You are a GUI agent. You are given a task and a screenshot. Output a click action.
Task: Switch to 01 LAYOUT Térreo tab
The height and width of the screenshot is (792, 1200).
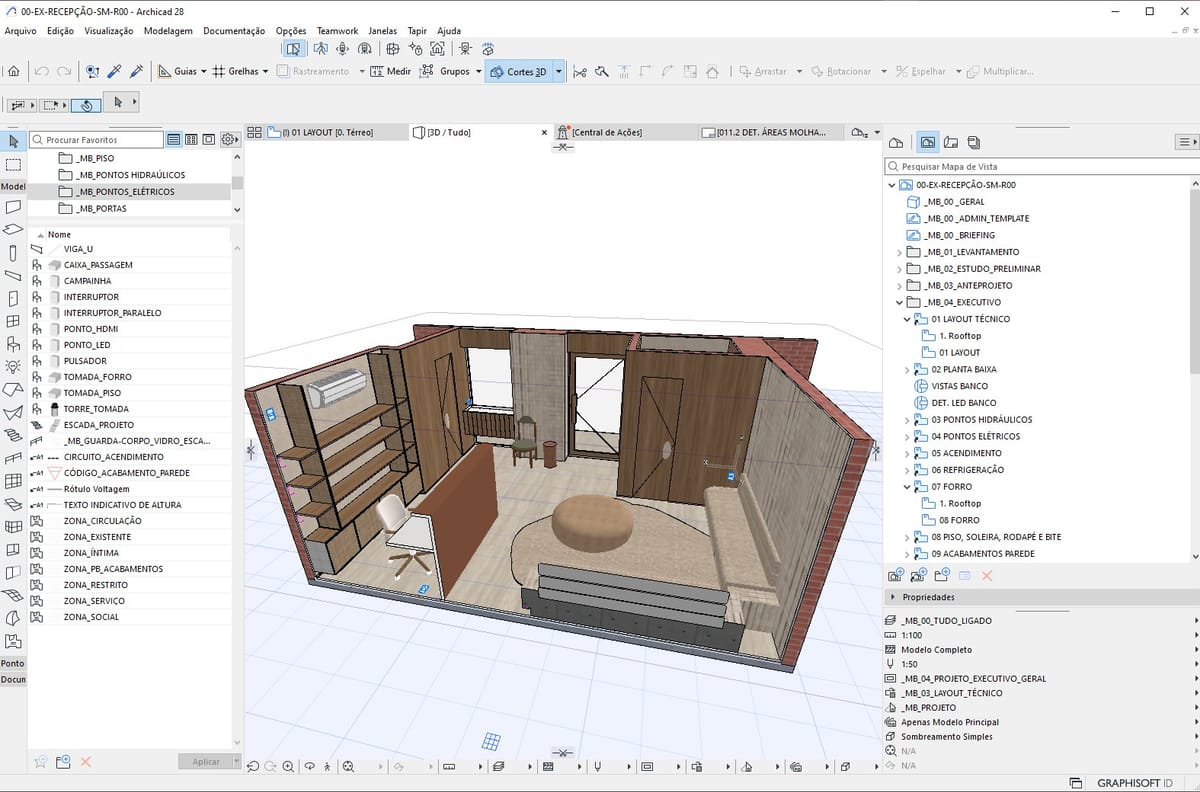point(336,132)
